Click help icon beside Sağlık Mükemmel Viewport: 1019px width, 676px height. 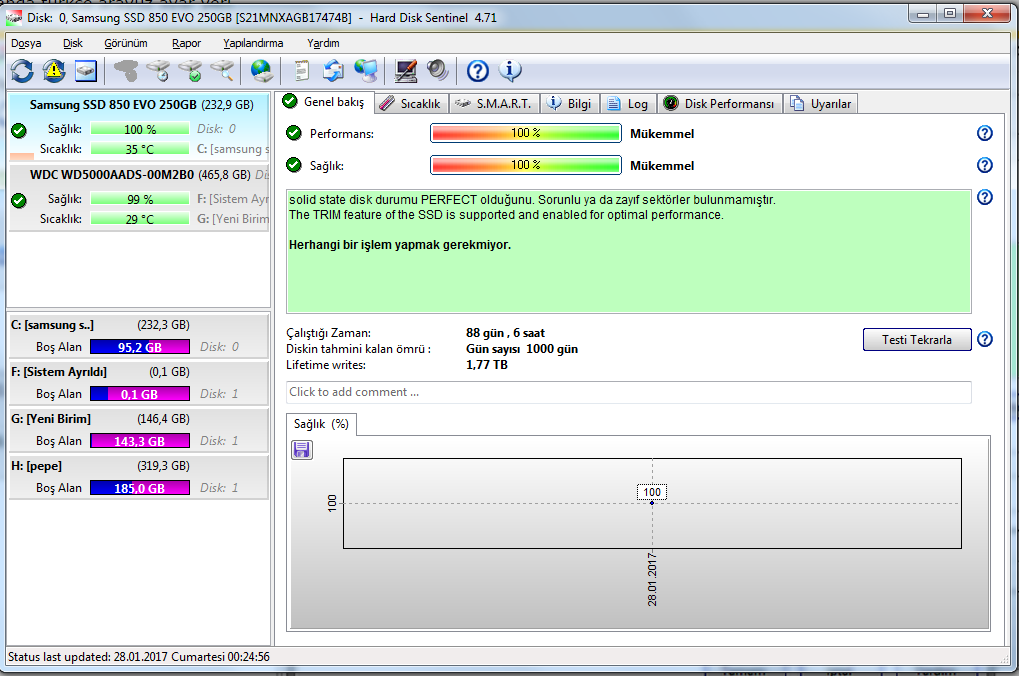point(985,165)
